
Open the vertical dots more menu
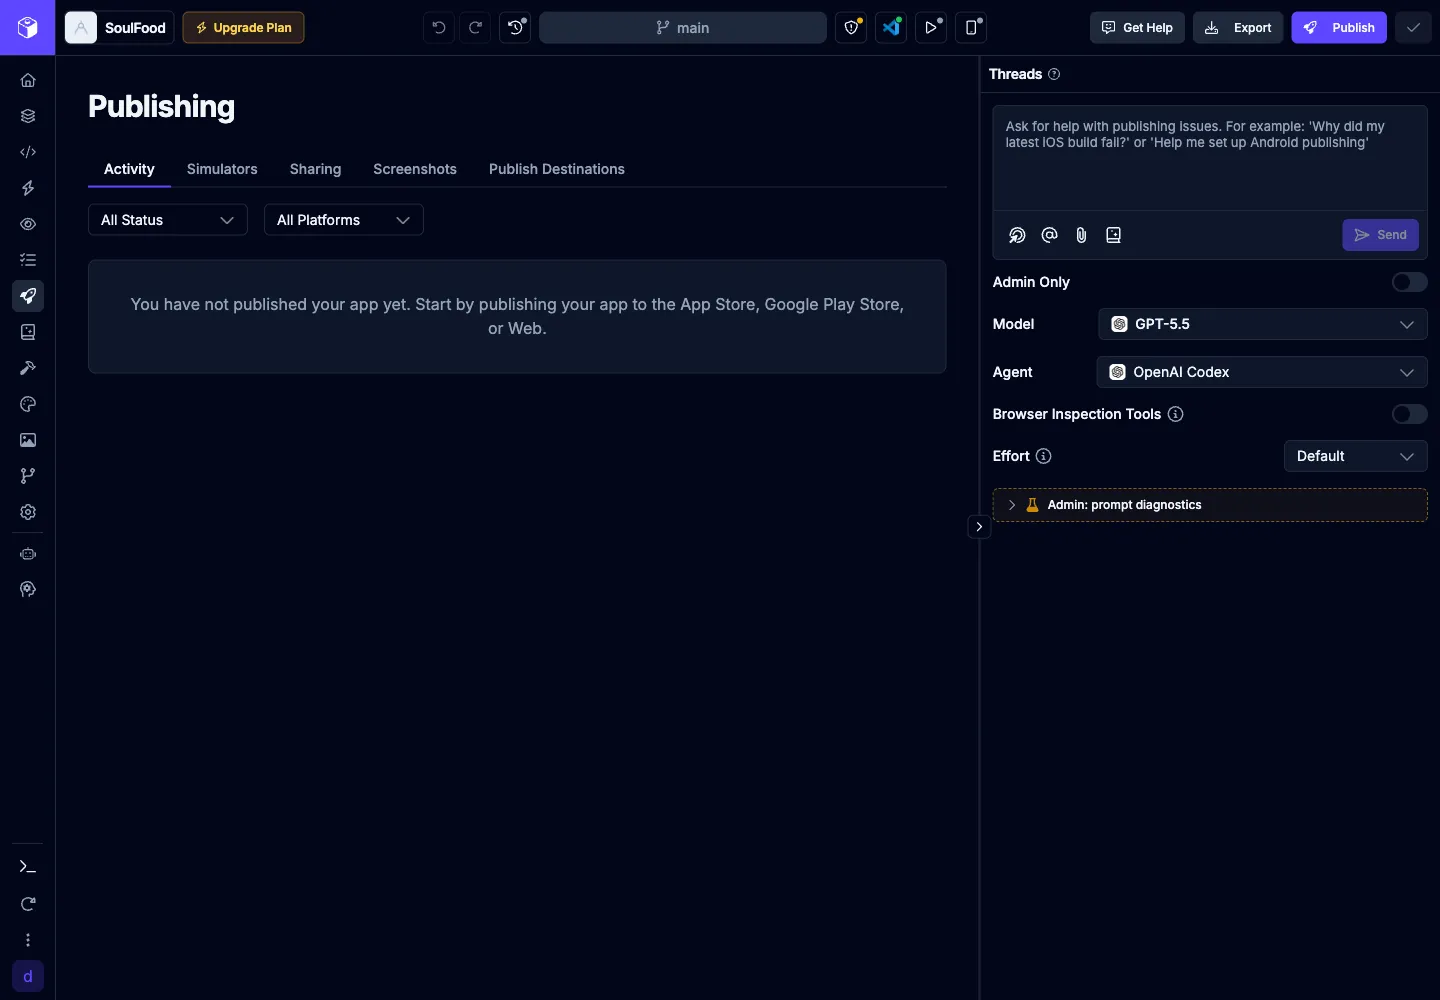28,940
